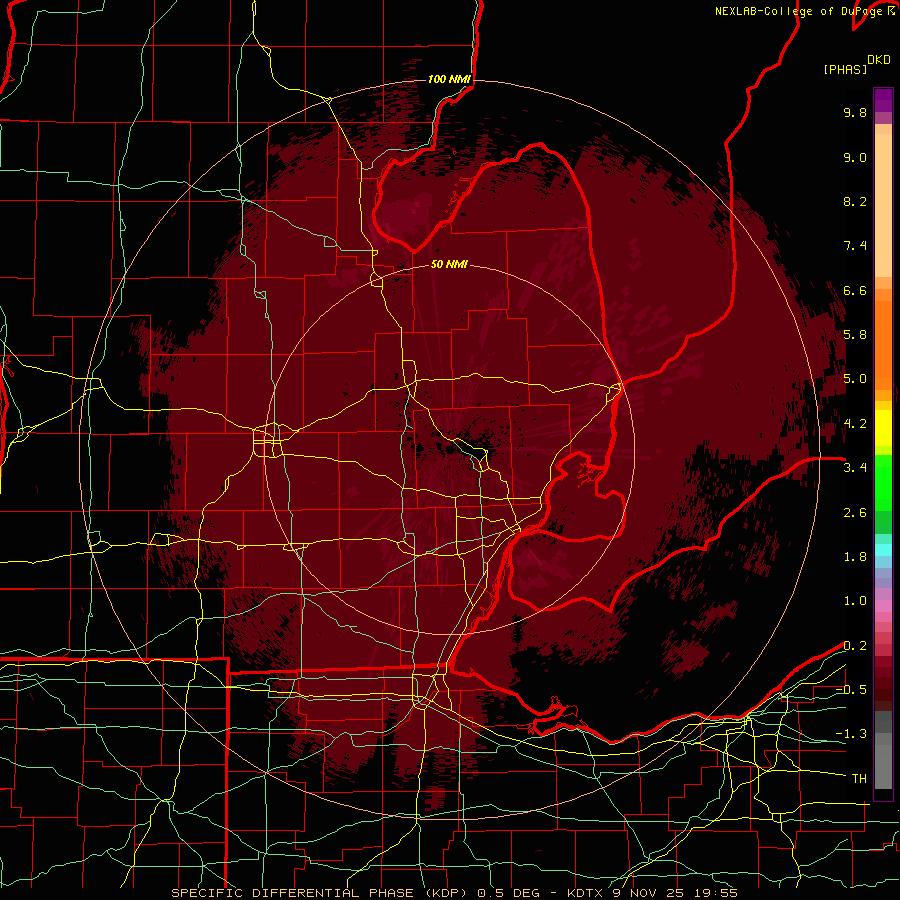Click the 5.0 value on color scale
900x900 pixels.
[x=855, y=379]
